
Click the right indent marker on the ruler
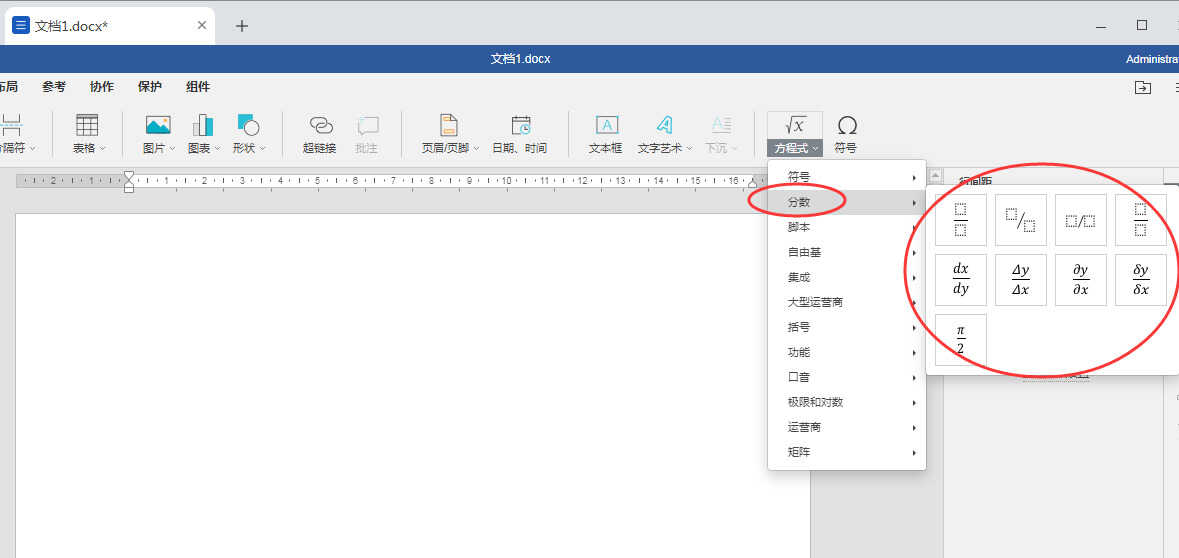click(x=753, y=183)
